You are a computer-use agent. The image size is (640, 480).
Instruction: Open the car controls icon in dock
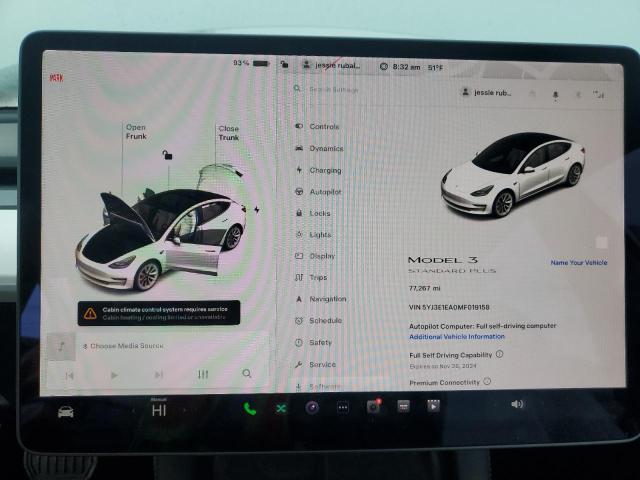point(66,411)
